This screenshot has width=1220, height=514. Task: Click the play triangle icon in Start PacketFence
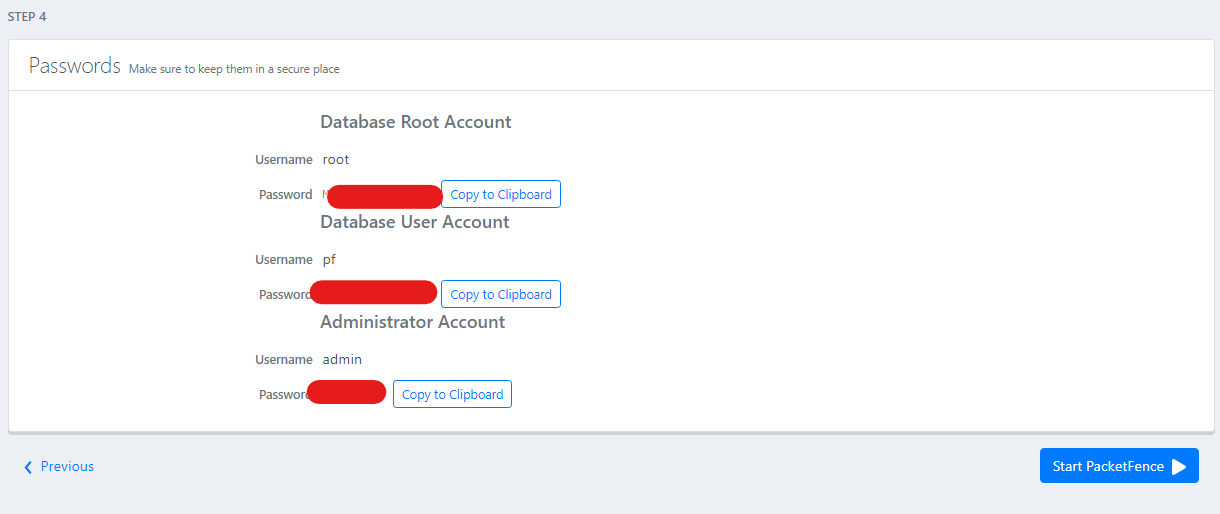click(x=1179, y=466)
